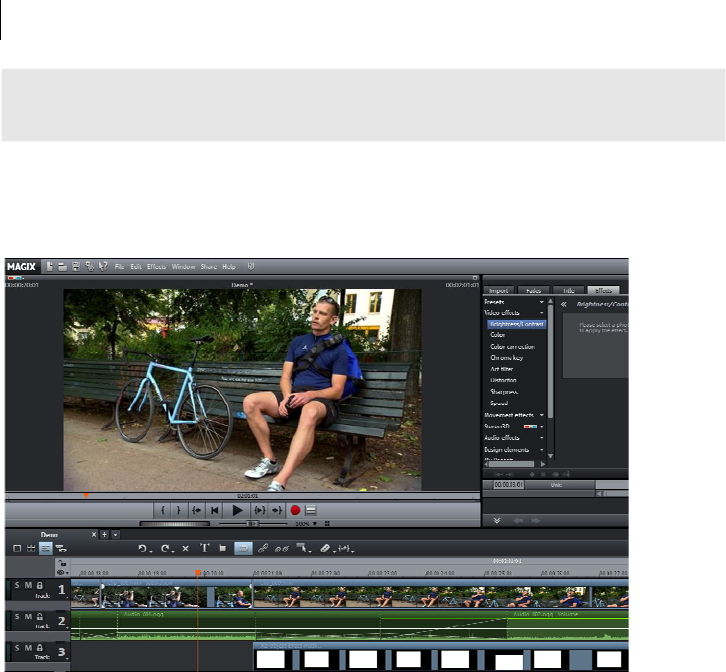726x672 pixels.
Task: Delete selected object with X icon
Action: point(185,548)
